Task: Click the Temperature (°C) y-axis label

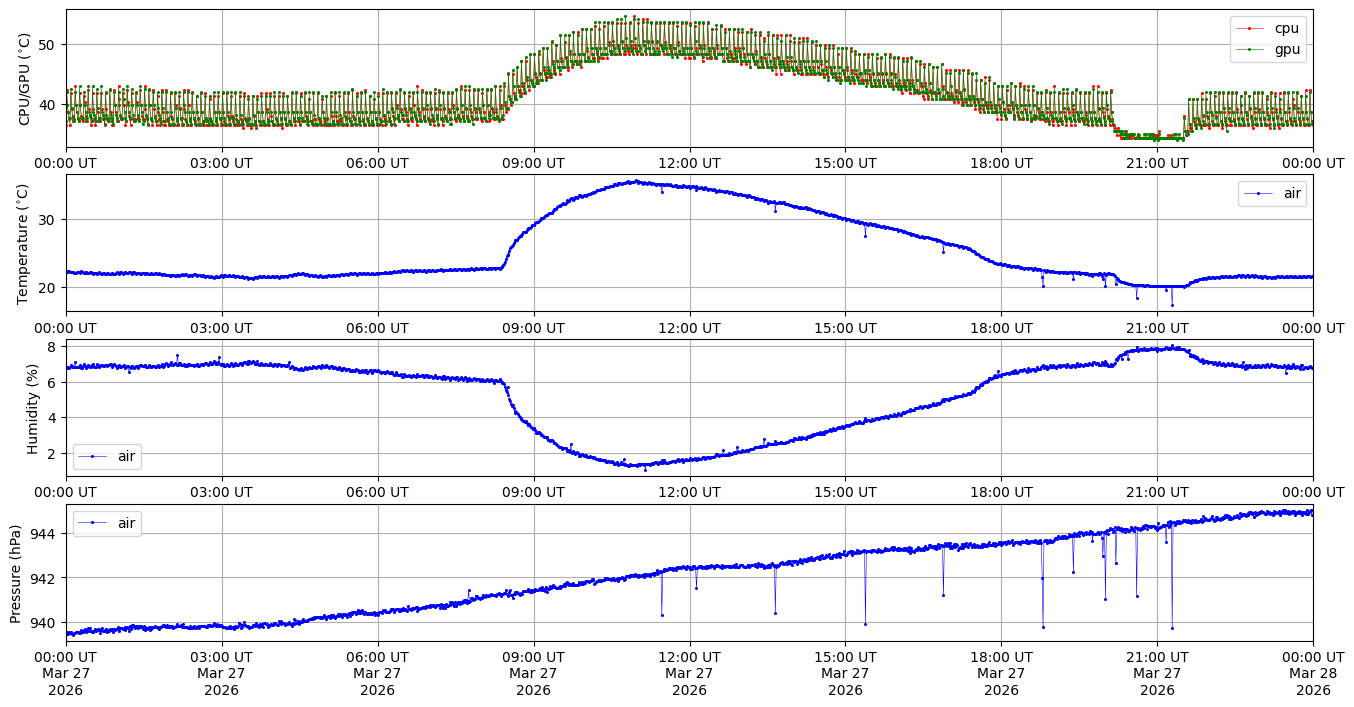Action: click(24, 243)
